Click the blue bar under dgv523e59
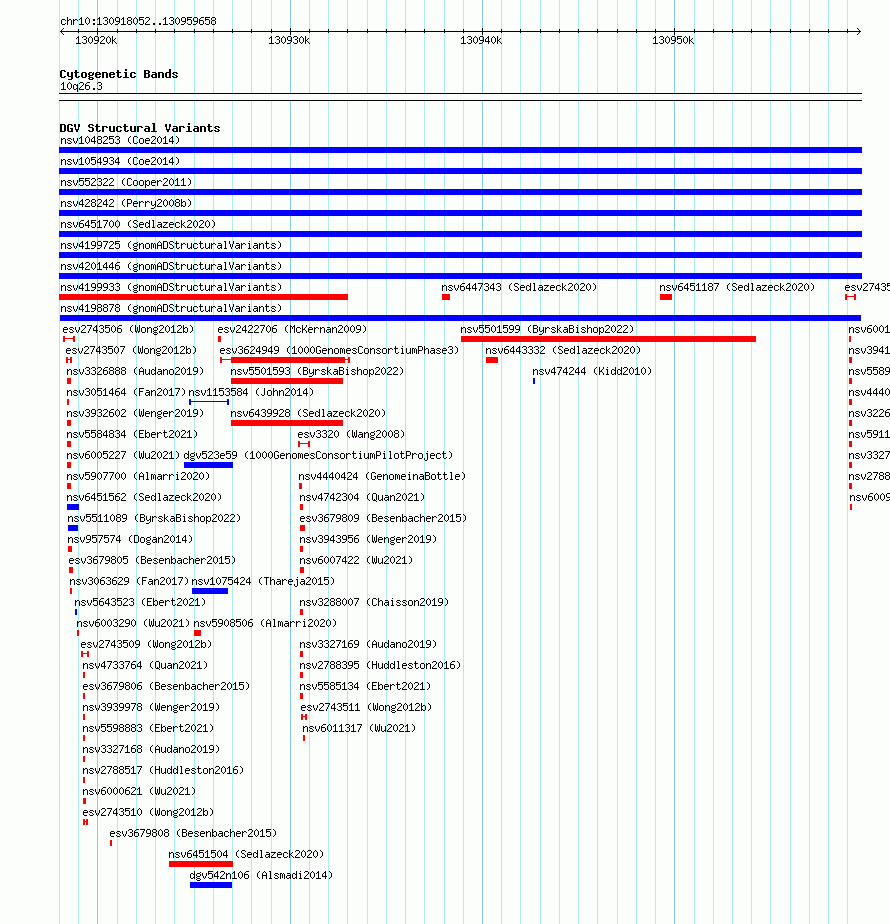The image size is (890, 924). click(209, 465)
